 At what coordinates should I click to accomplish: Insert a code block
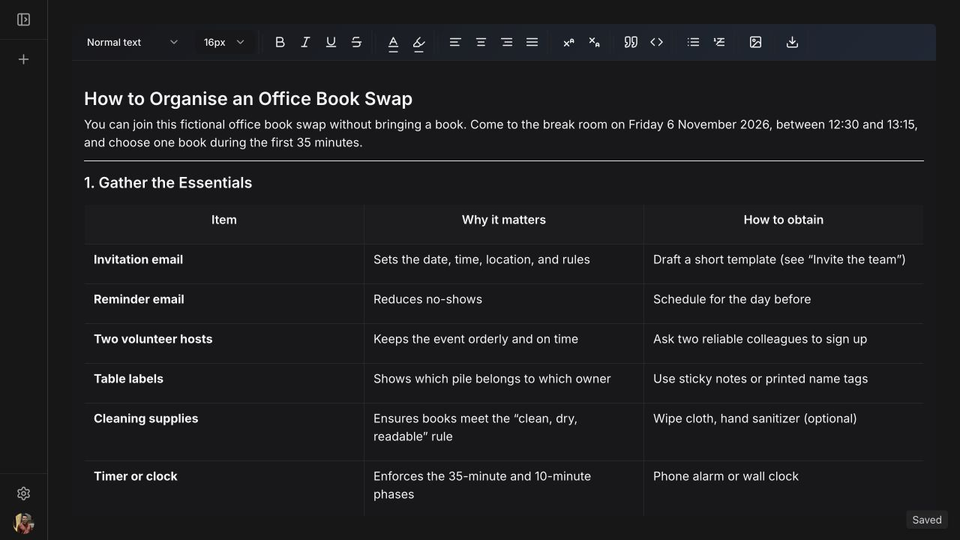656,42
